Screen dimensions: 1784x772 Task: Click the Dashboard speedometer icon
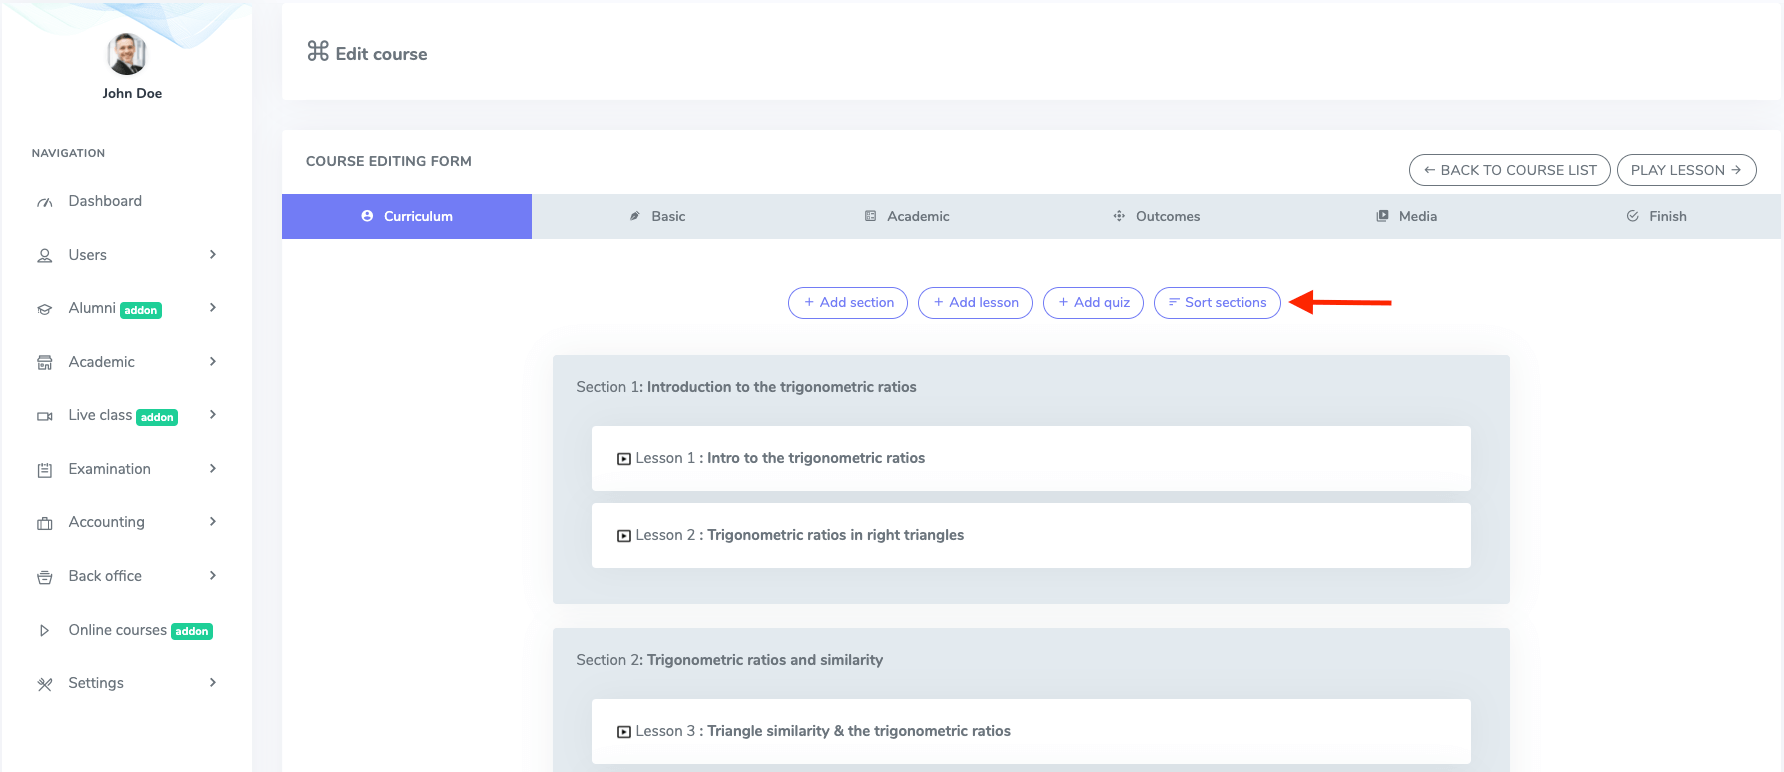pos(45,202)
